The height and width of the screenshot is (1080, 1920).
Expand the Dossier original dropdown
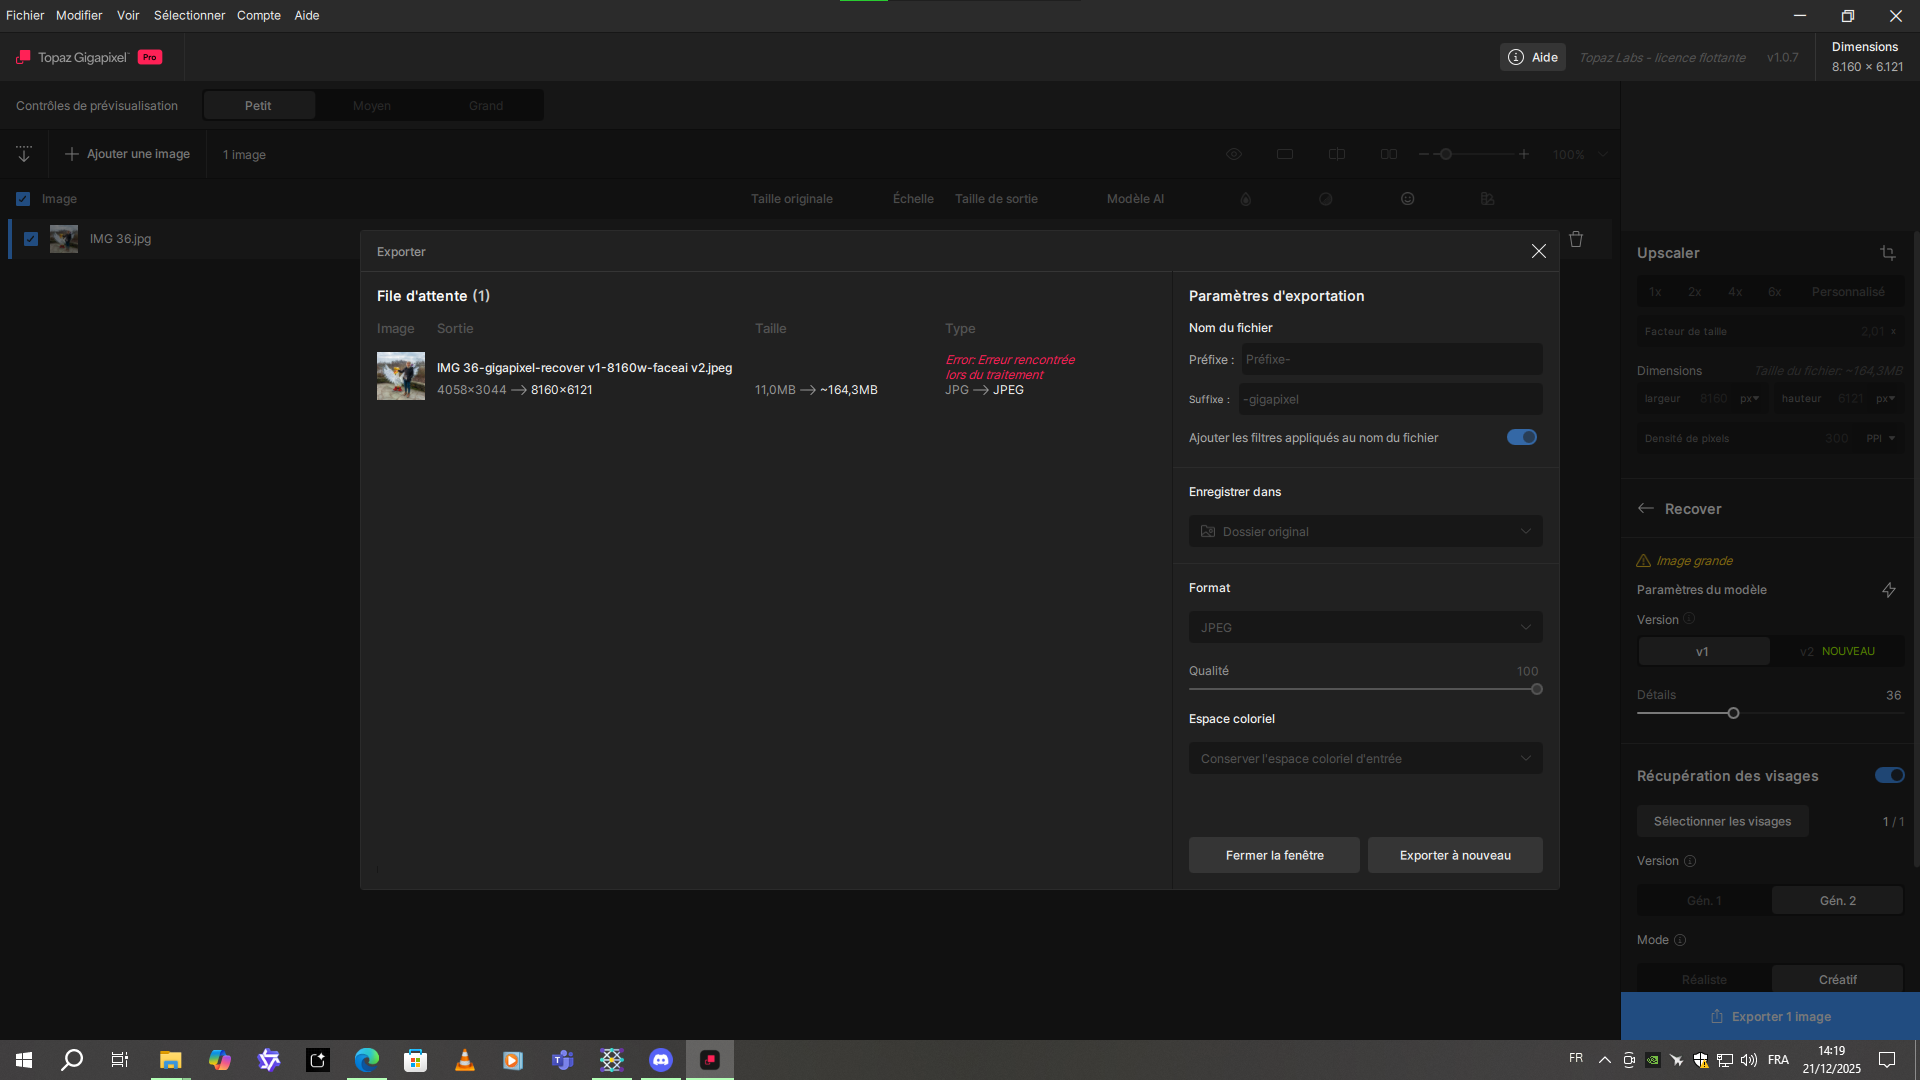1365,531
